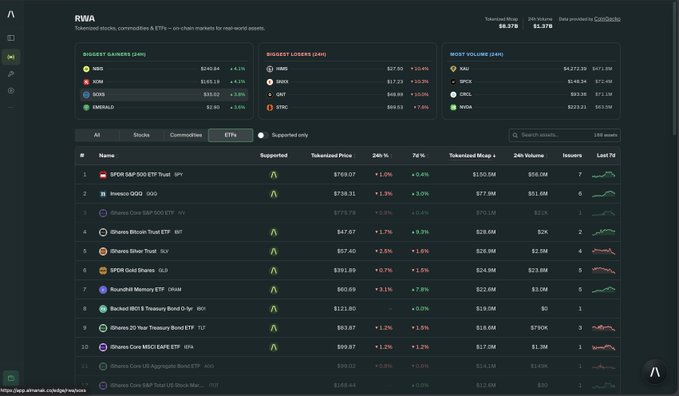Image resolution: width=679 pixels, height=396 pixels.
Task: Click the $77.9M mcap in Invesco QQQ row
Action: coord(486,194)
